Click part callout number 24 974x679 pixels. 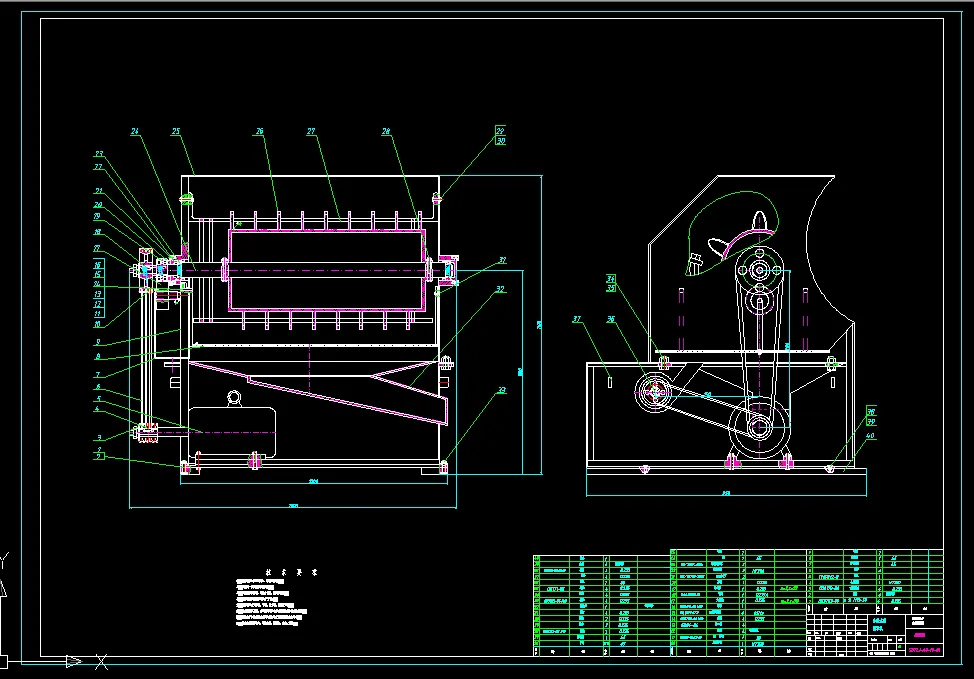point(135,131)
